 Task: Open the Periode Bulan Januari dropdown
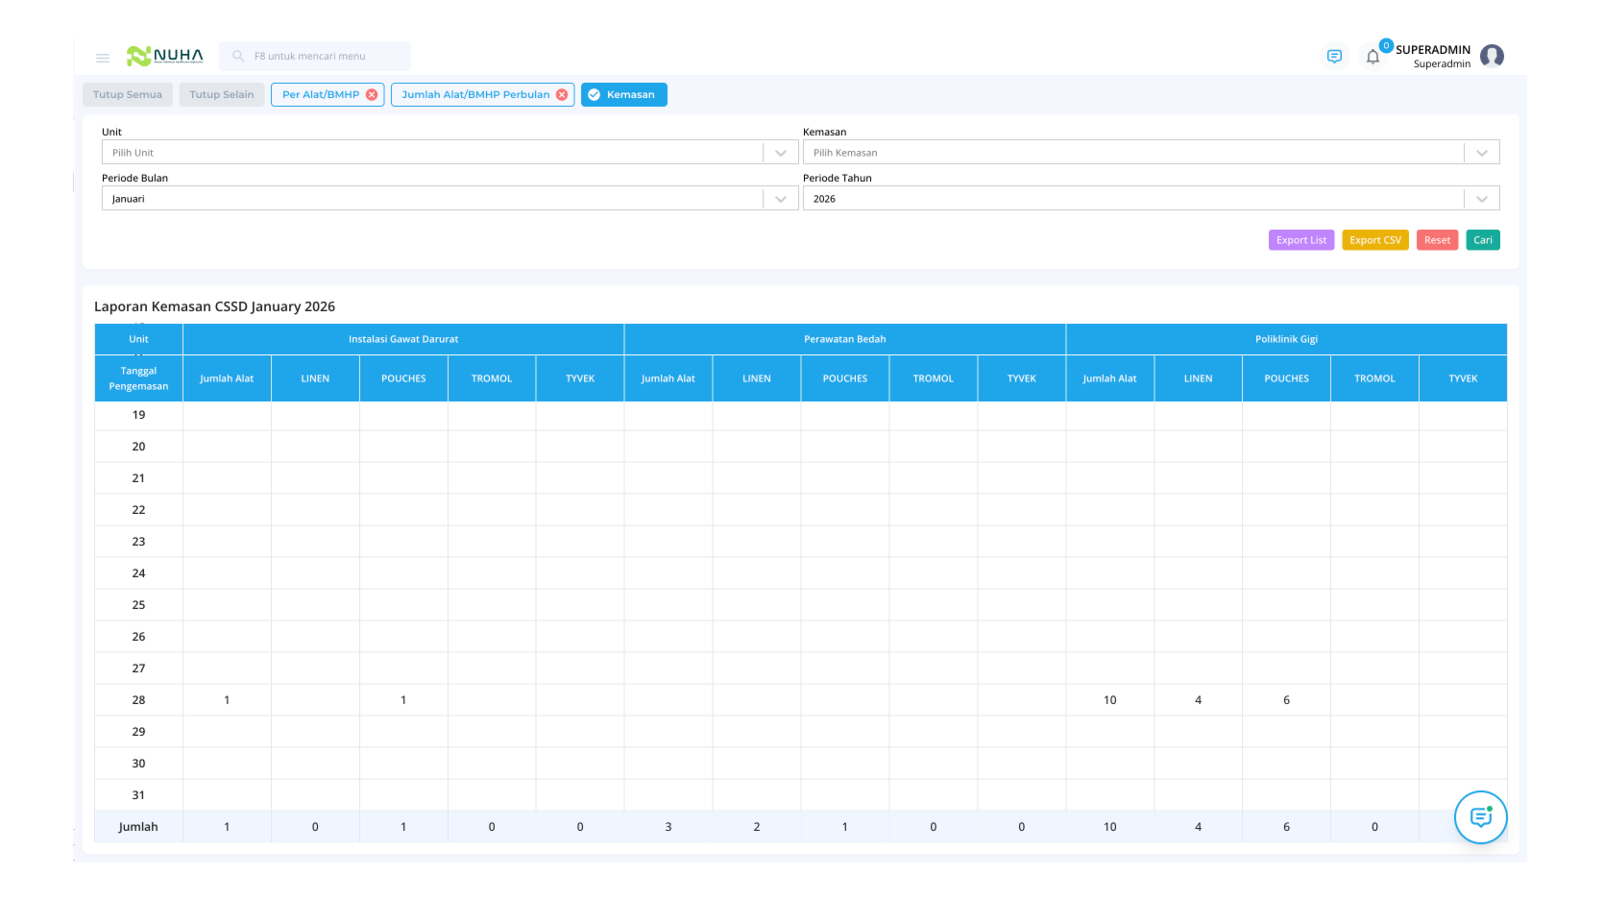(449, 199)
